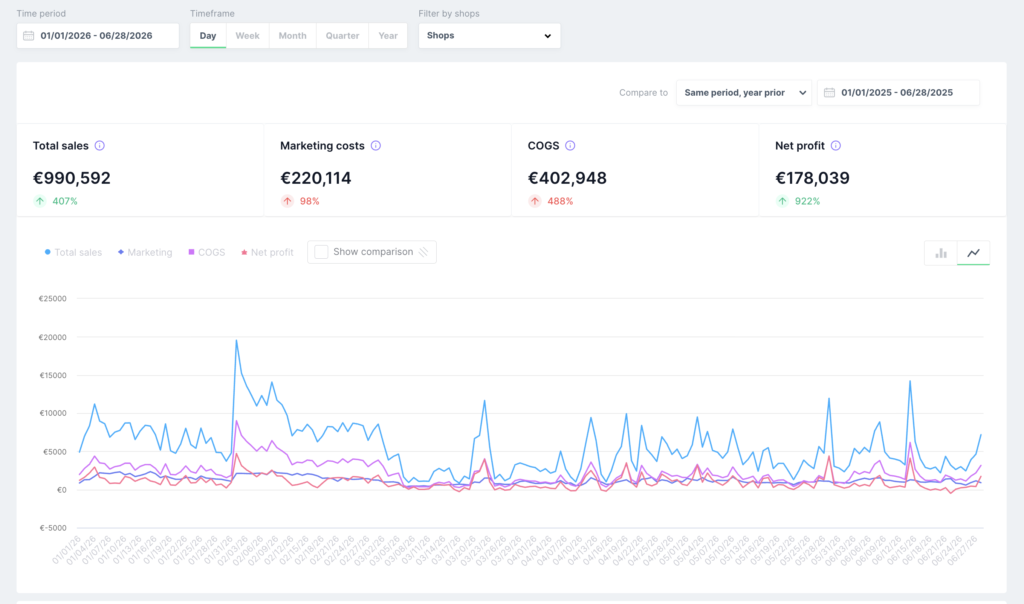Select the line chart view icon
This screenshot has width=1024, height=604.
click(974, 253)
